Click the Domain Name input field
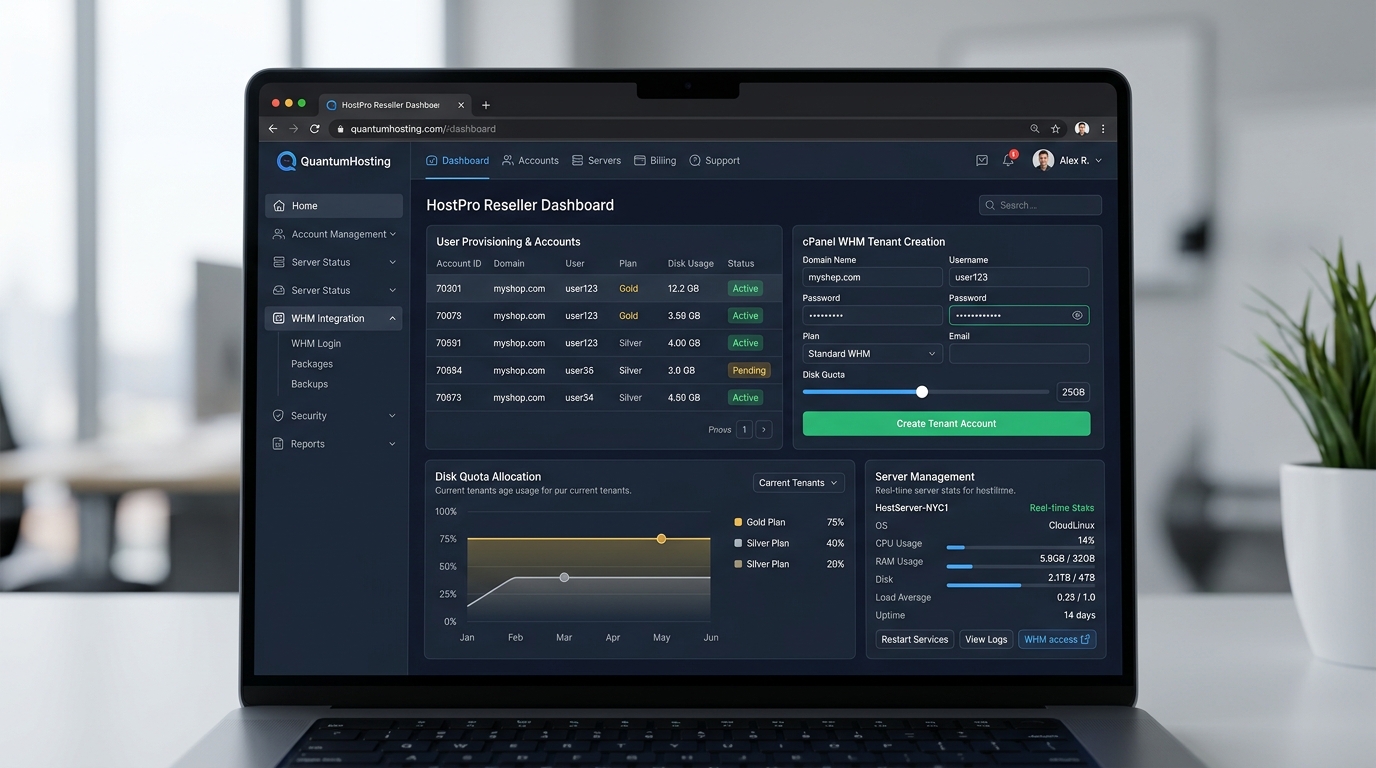The image size is (1376, 768). coord(872,277)
